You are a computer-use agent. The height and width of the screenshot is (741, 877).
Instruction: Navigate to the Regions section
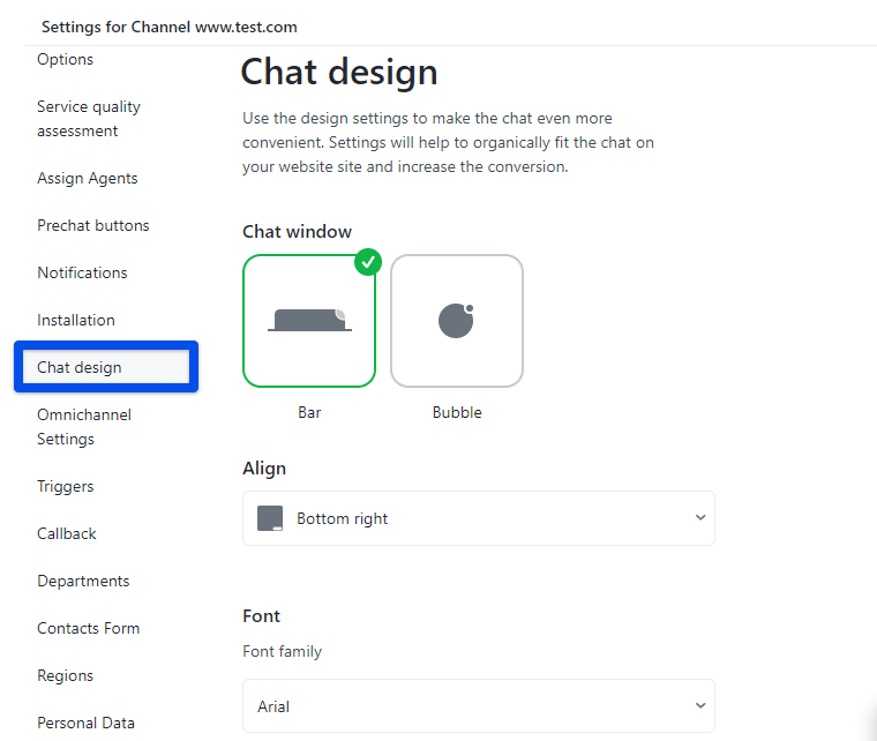click(x=65, y=675)
